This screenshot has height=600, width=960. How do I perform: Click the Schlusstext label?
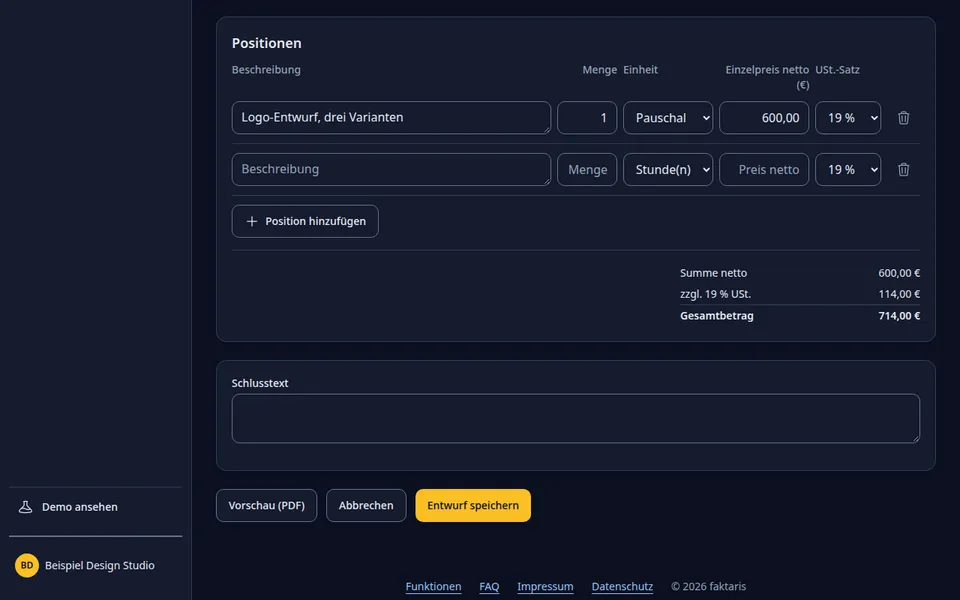[260, 383]
